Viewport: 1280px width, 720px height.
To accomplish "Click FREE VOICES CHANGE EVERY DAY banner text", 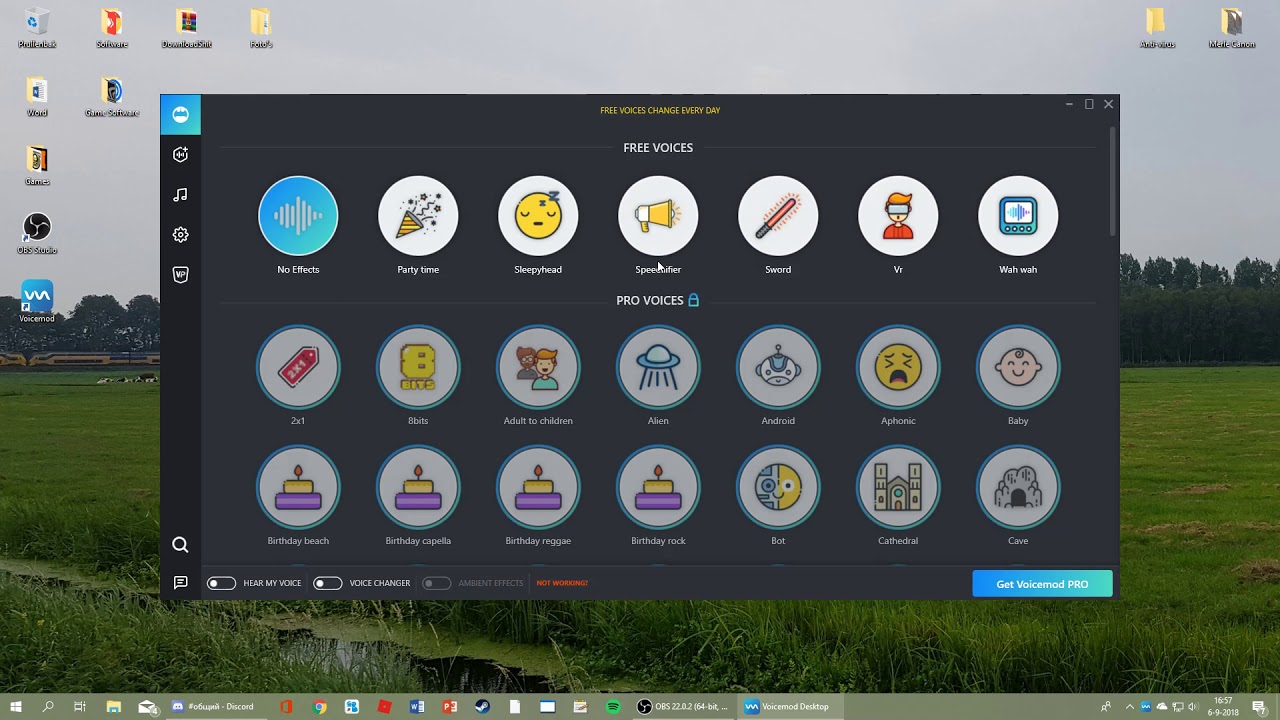I will pyautogui.click(x=660, y=111).
